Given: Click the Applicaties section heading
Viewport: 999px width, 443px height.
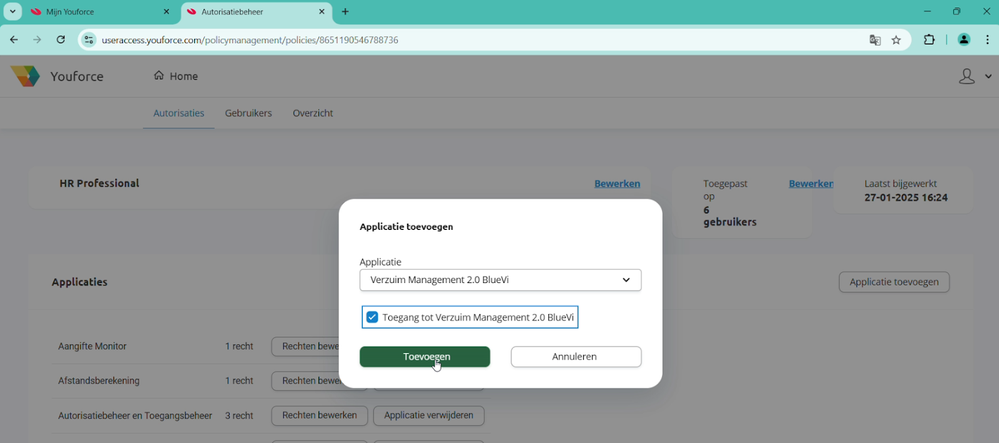Looking at the screenshot, I should 80,282.
